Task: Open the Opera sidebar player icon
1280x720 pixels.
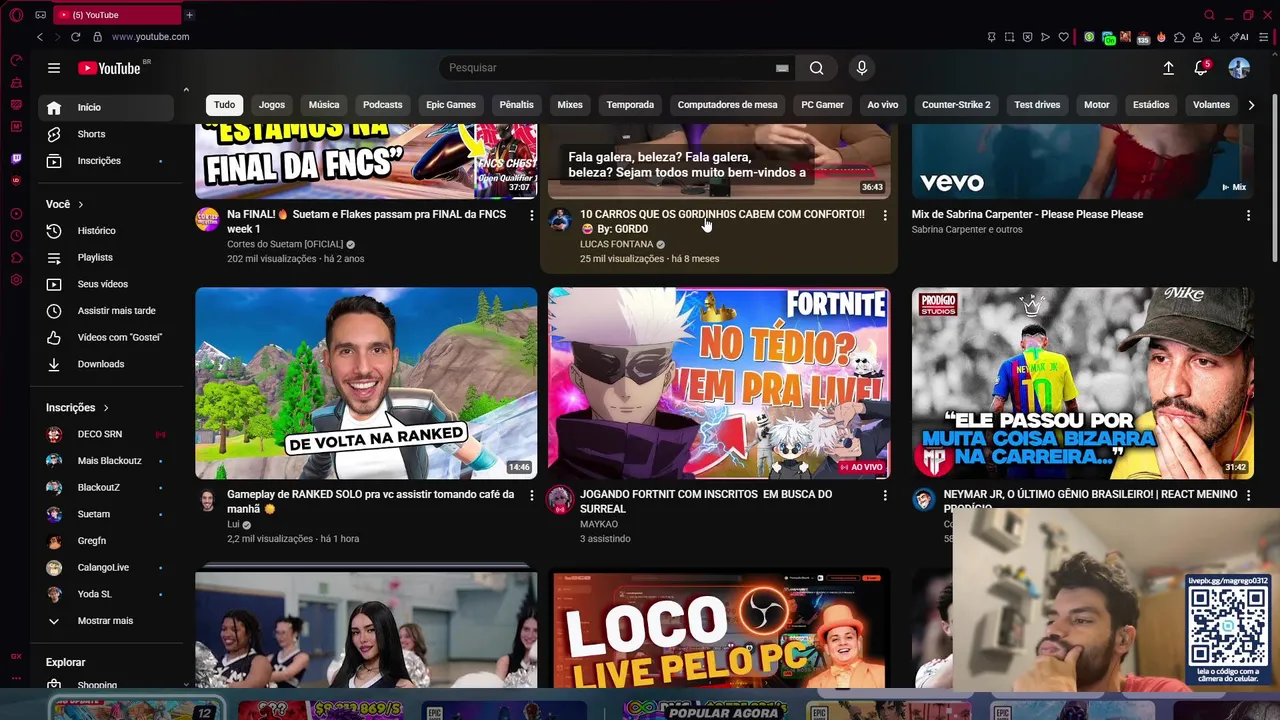Action: [16, 214]
